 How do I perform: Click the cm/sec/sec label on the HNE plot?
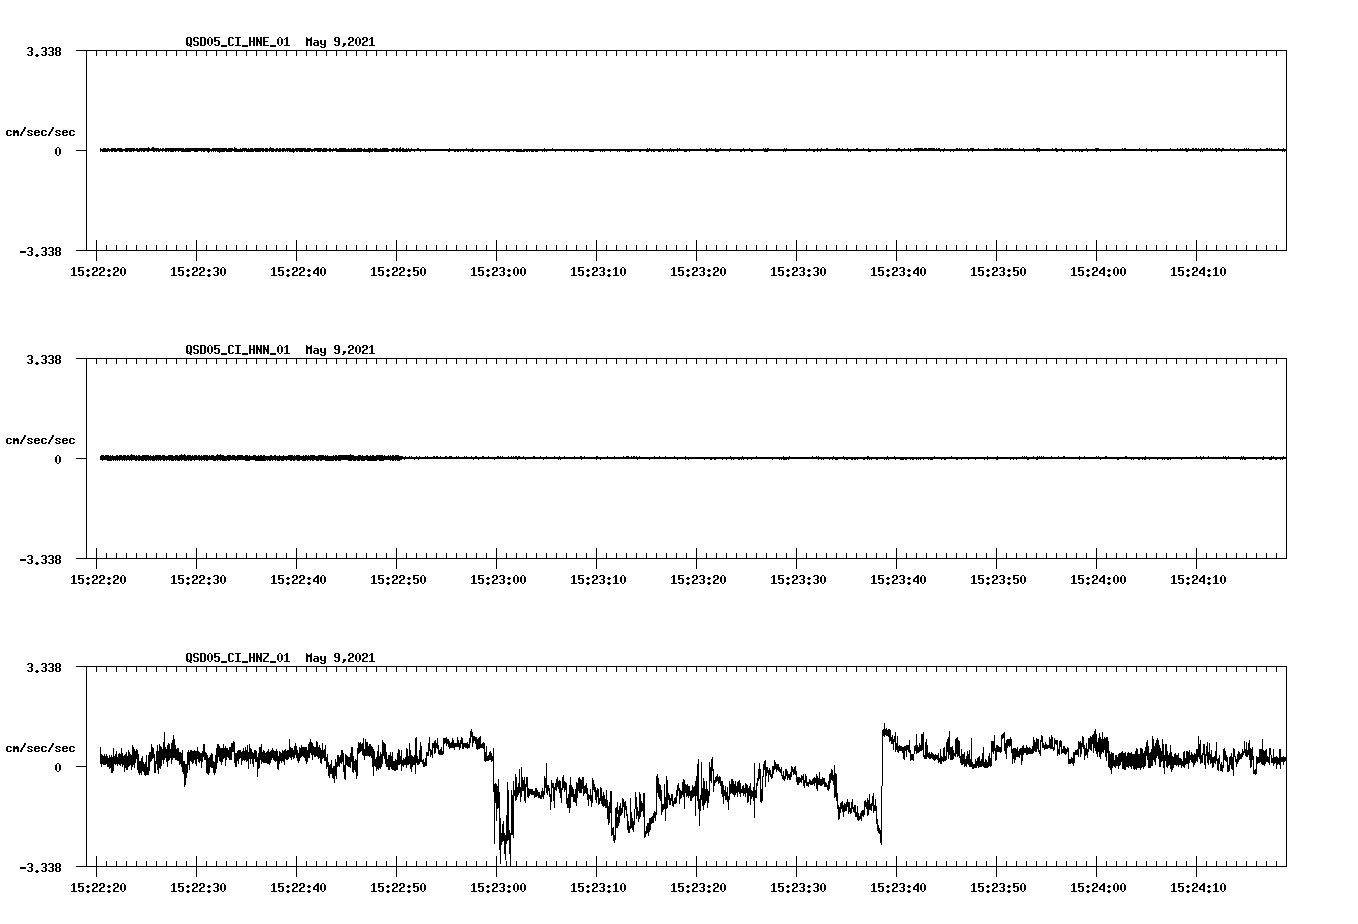click(40, 131)
